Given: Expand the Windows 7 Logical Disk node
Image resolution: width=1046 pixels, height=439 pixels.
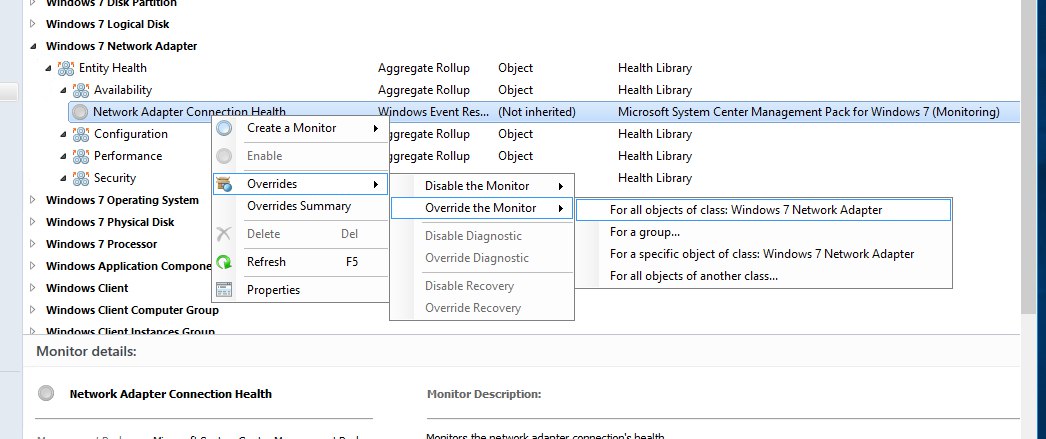Looking at the screenshot, I should coord(33,24).
